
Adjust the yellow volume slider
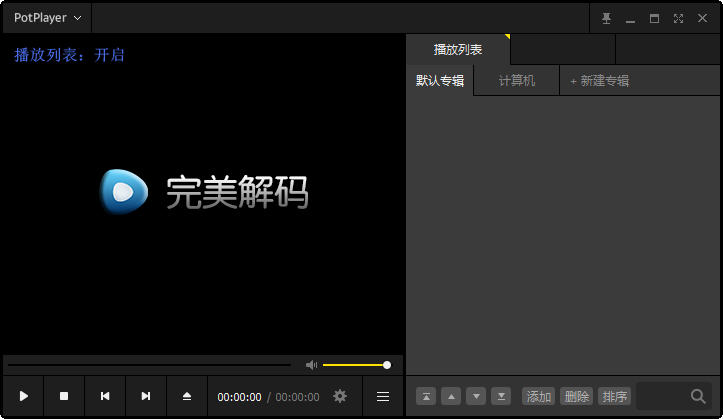[x=357, y=365]
